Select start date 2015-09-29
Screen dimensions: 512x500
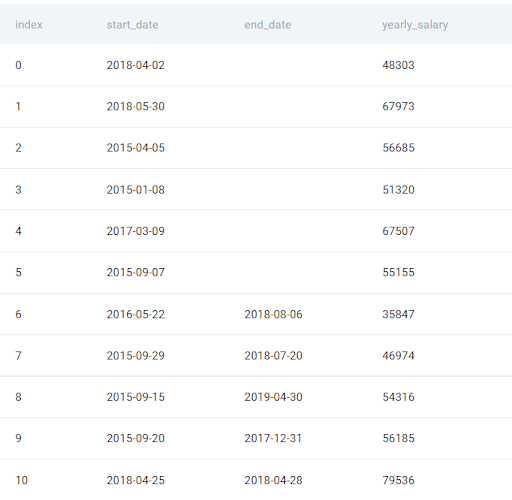pyautogui.click(x=136, y=356)
